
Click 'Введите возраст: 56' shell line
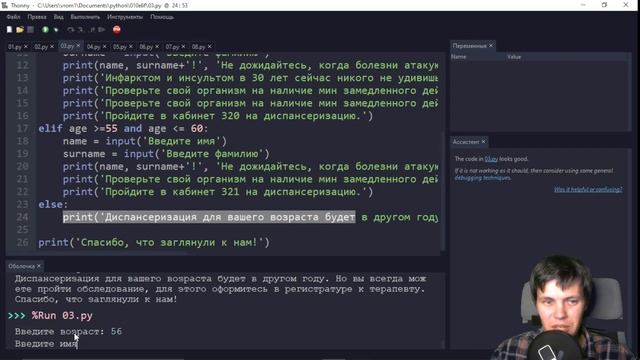pos(68,331)
